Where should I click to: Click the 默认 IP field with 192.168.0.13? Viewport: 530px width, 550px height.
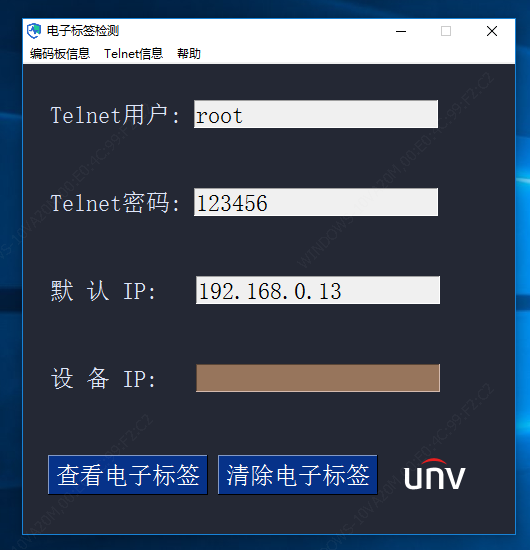318,290
